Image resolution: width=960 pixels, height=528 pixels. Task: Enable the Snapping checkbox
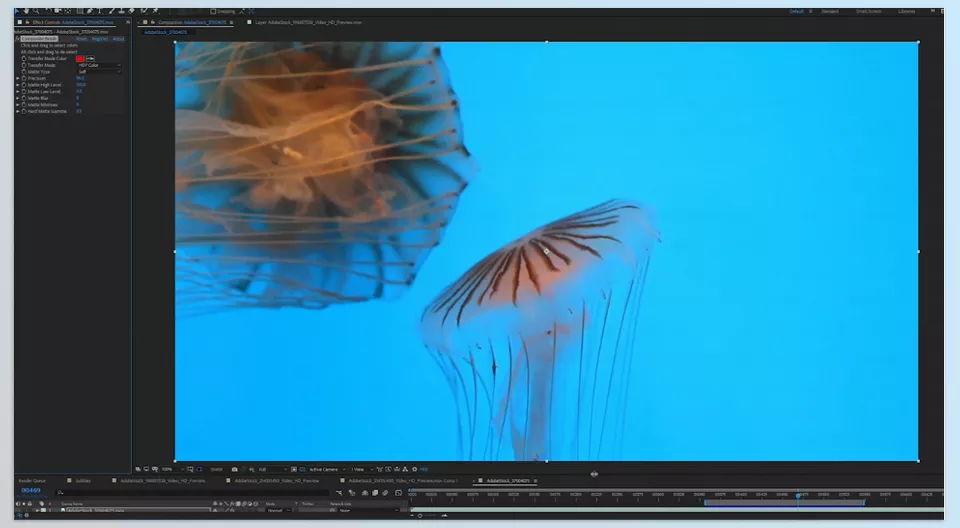[213, 11]
